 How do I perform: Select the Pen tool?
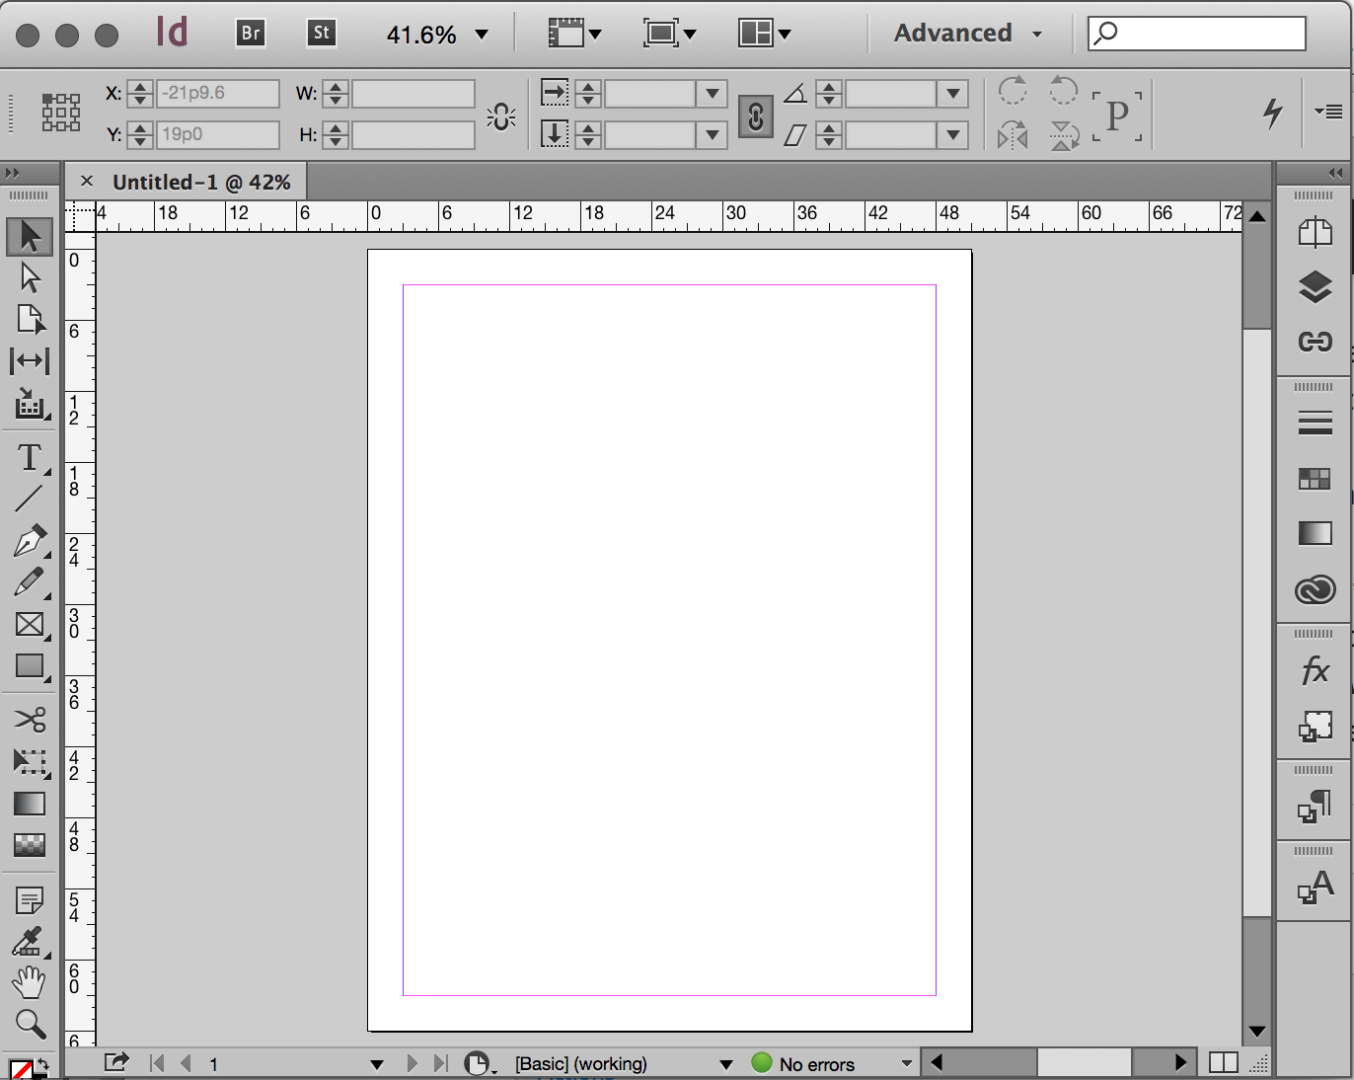pyautogui.click(x=30, y=540)
